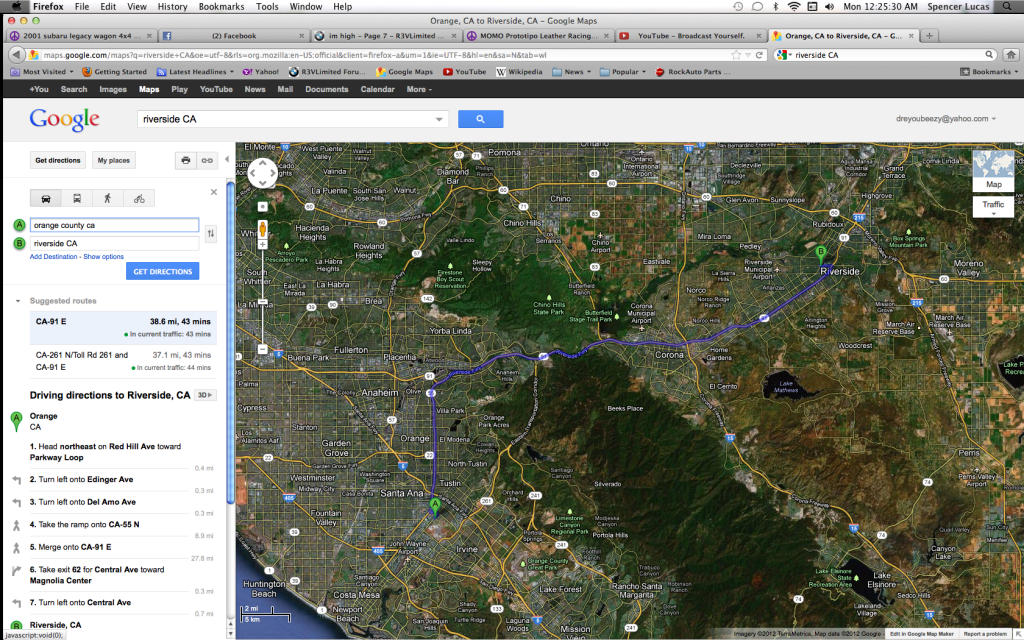Select the walking directions mode icon
The height and width of the screenshot is (640, 1024).
pyautogui.click(x=108, y=199)
